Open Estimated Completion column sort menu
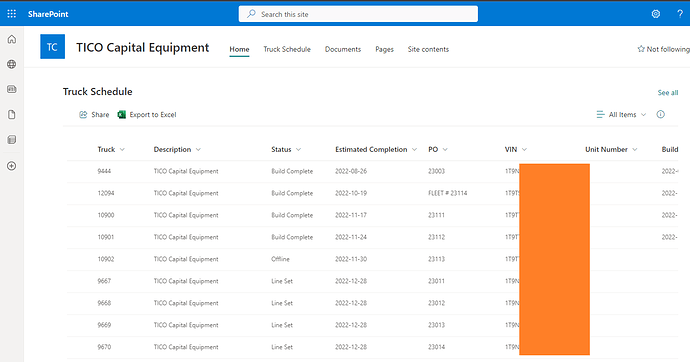The width and height of the screenshot is (690, 362). pyautogui.click(x=376, y=150)
